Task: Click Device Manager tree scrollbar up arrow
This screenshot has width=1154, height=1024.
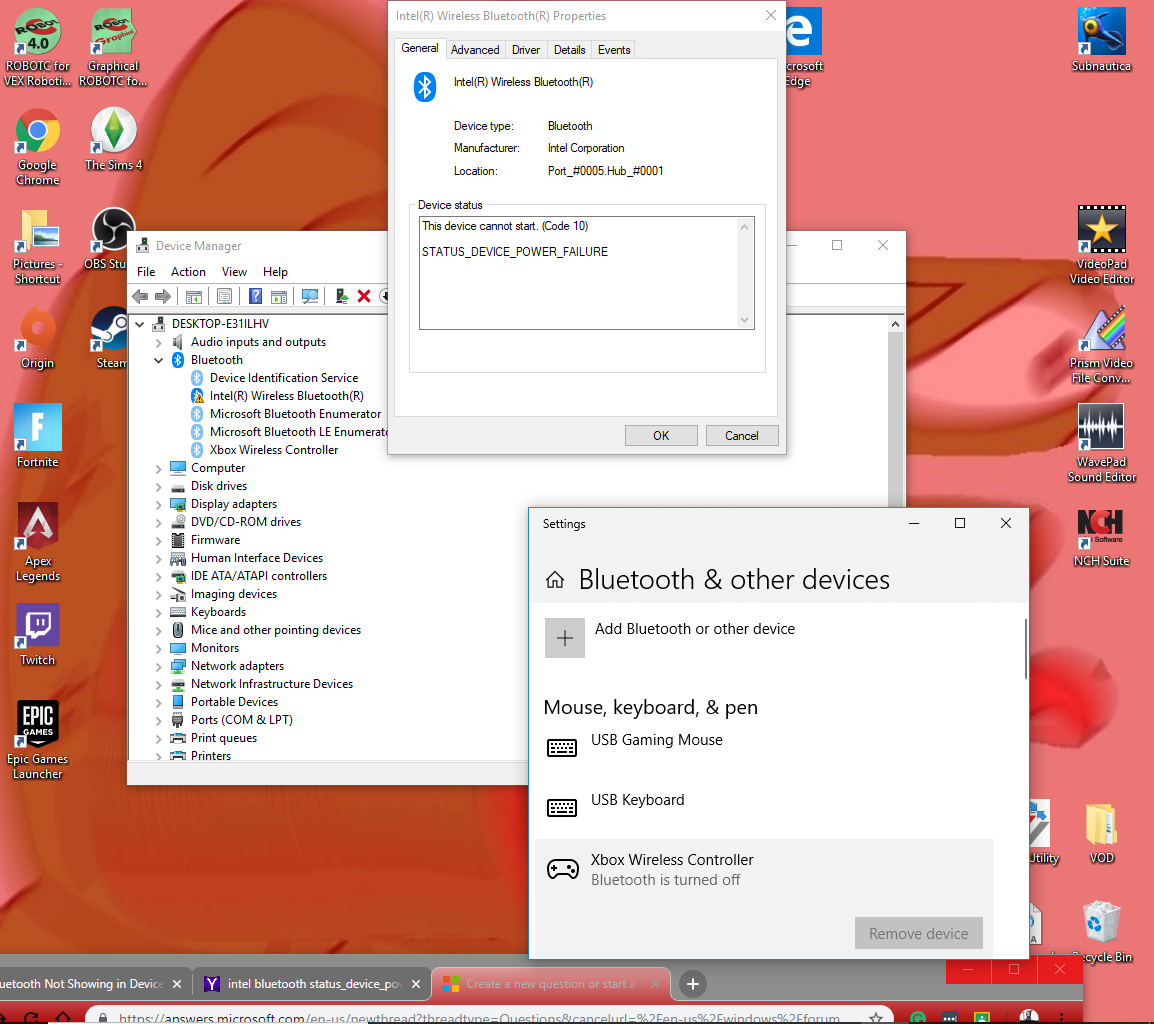Action: [x=895, y=324]
